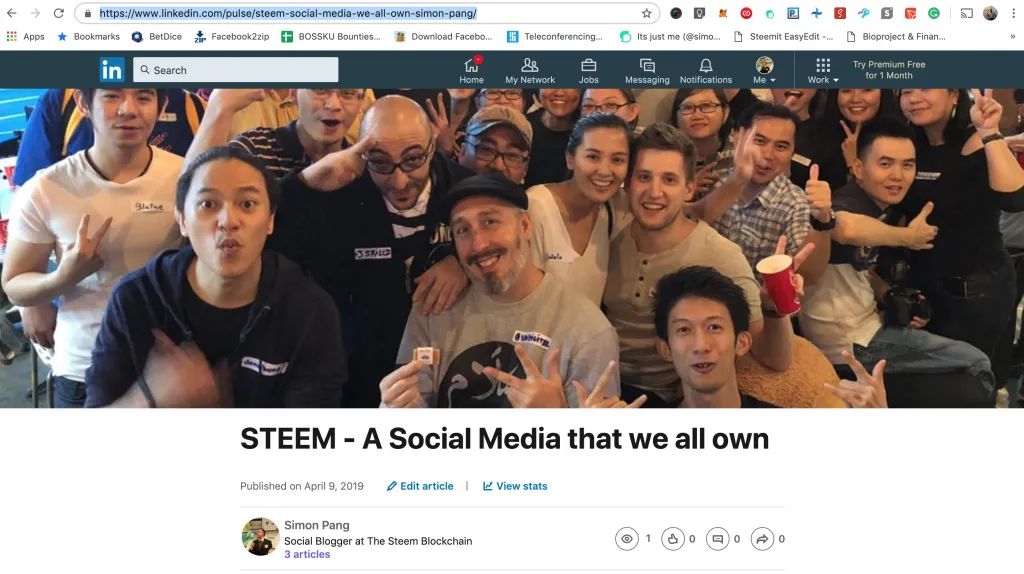This screenshot has height=574, width=1024.
Task: Click the views eye icon
Action: coord(626,539)
